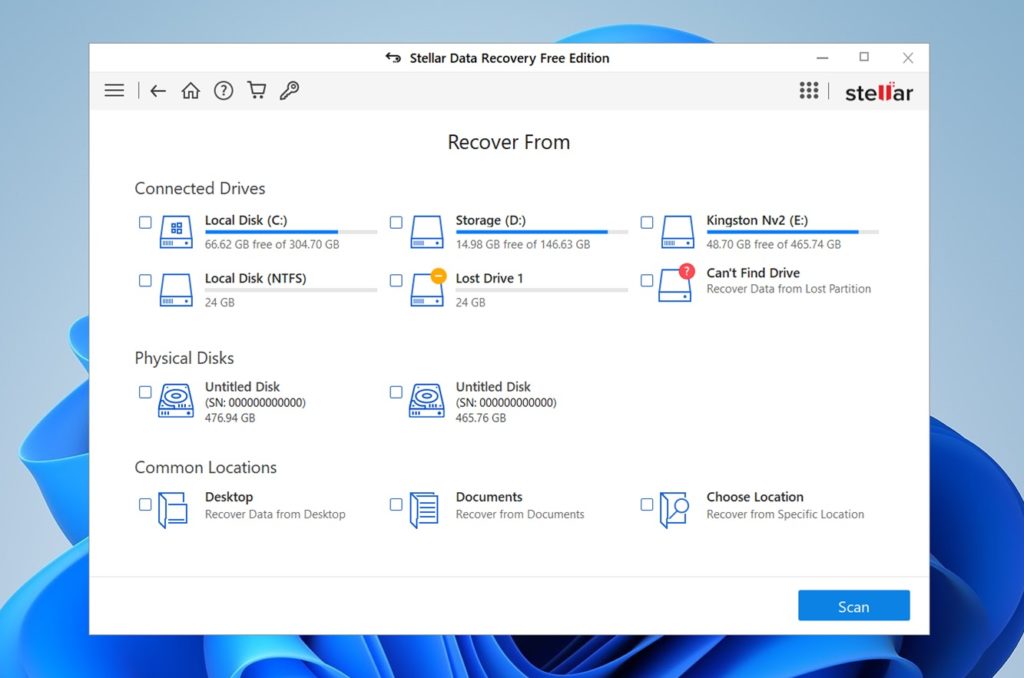Click the Home icon in the toolbar
Viewport: 1024px width, 678px height.
(190, 90)
